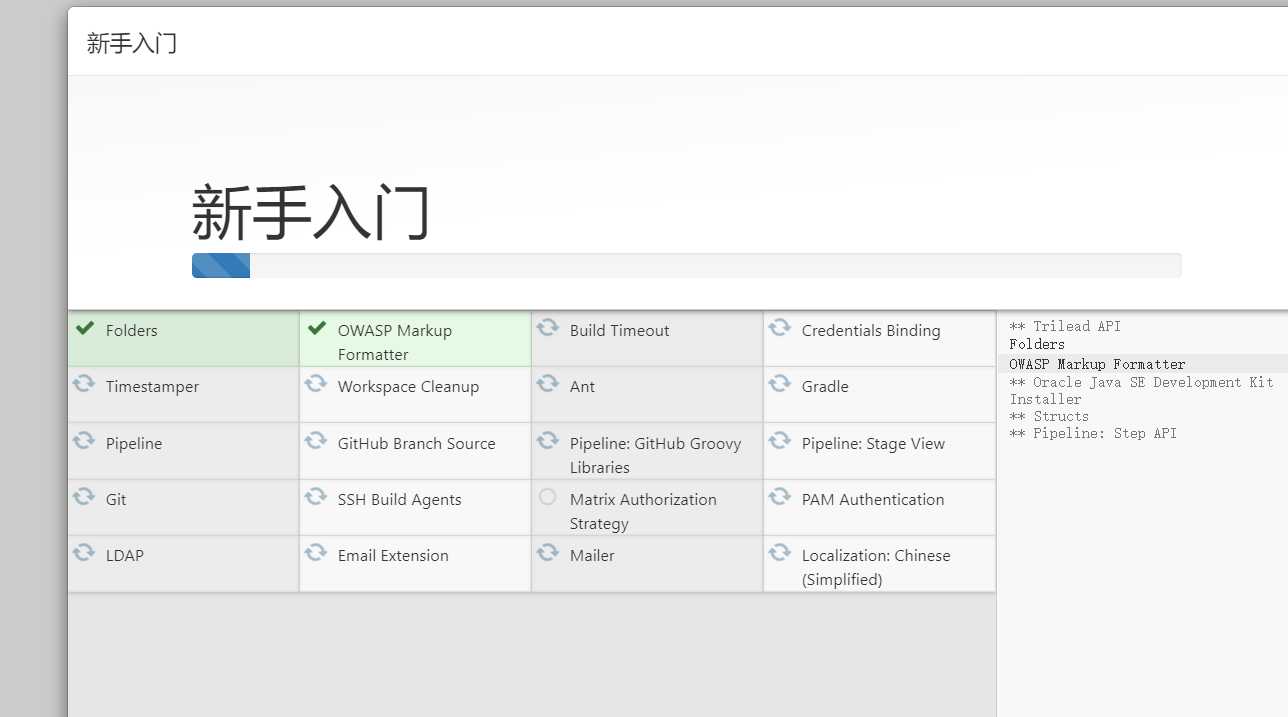
Task: Select the ** Pipeline: Step API log line
Action: pyautogui.click(x=1093, y=434)
